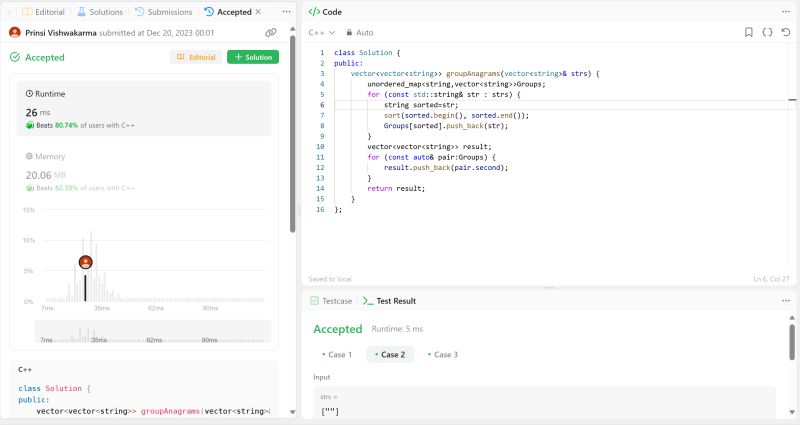Click the chip icon beside Memory
This screenshot has width=800, height=425.
click(x=29, y=156)
